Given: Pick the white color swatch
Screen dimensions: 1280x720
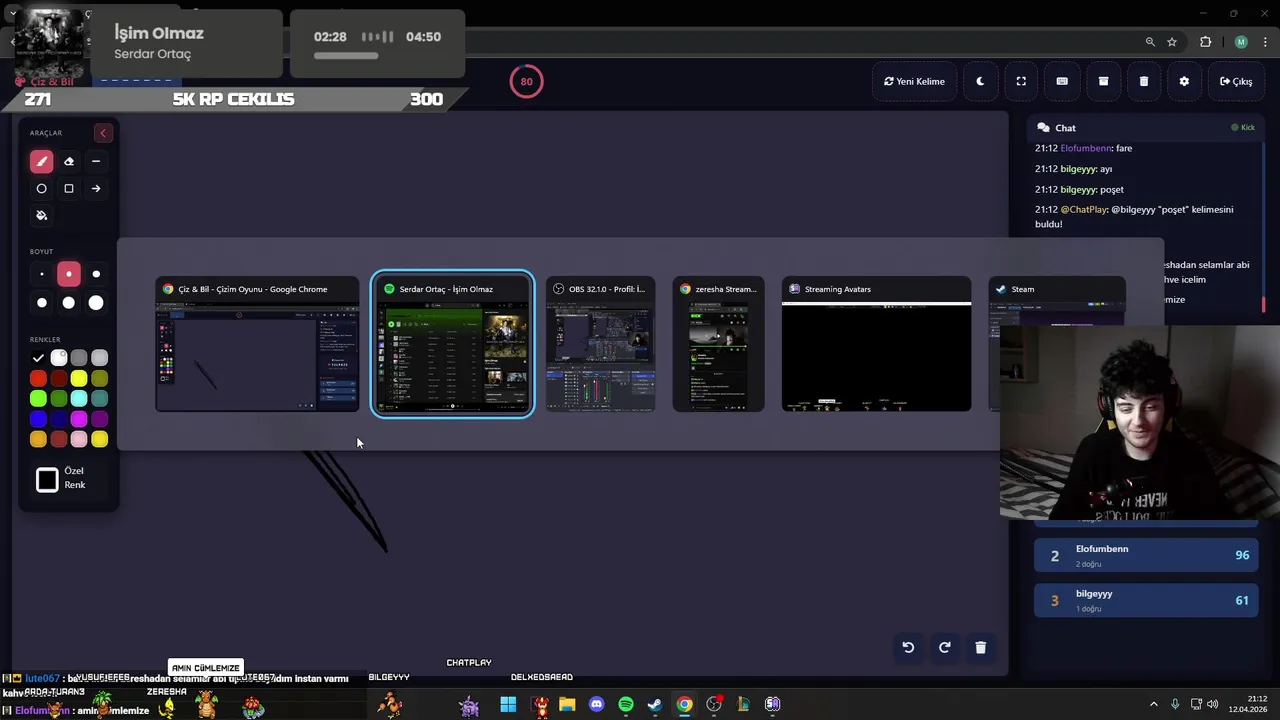Looking at the screenshot, I should (x=59, y=358).
